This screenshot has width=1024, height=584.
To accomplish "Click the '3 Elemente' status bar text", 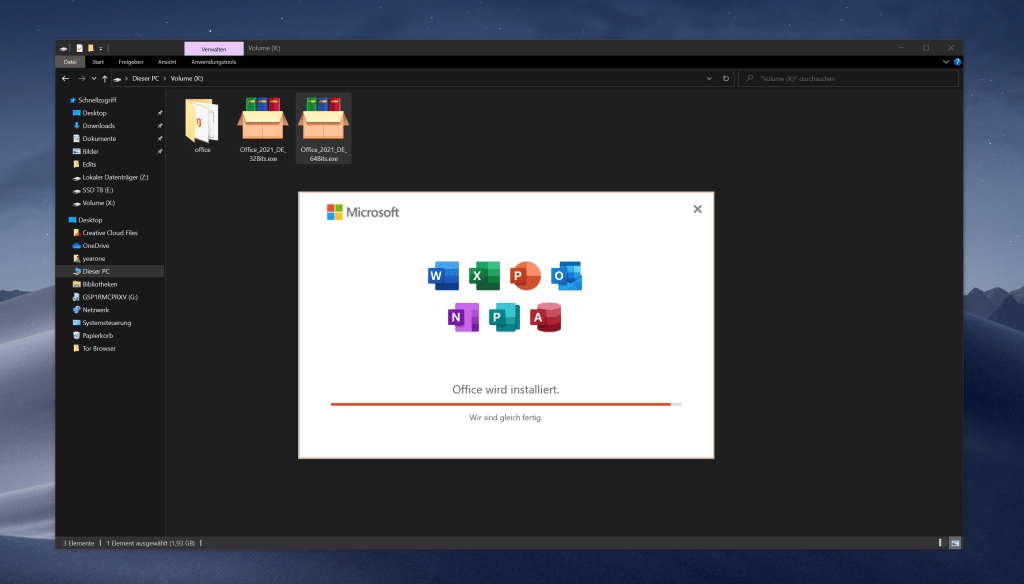I will pyautogui.click(x=78, y=543).
